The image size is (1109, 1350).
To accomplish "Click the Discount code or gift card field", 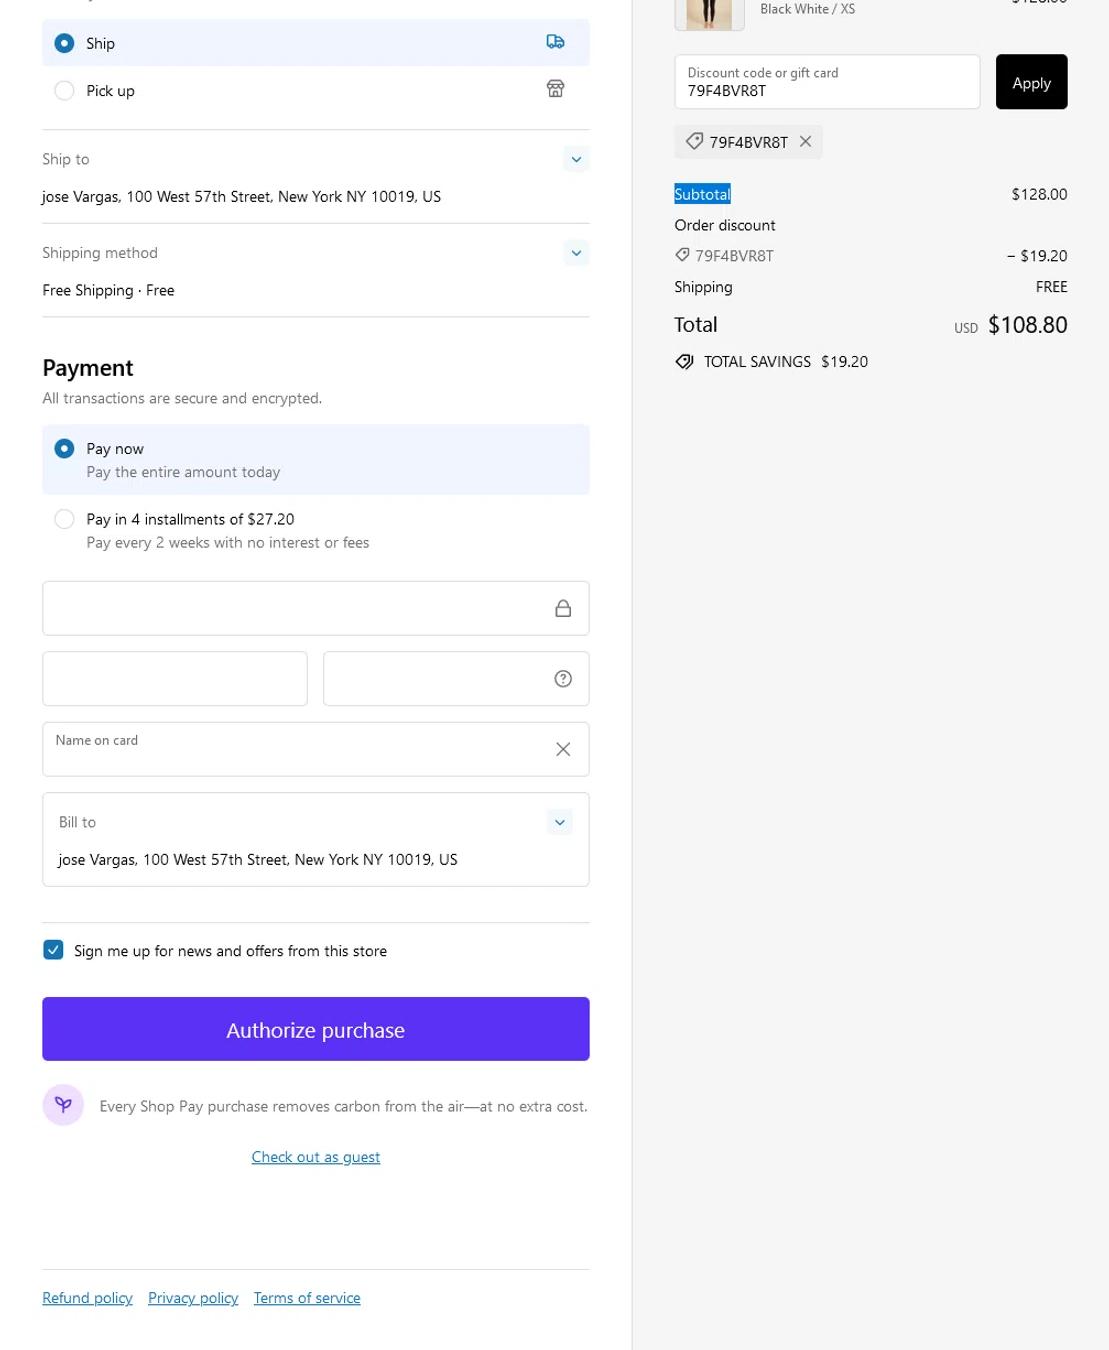I will point(827,82).
